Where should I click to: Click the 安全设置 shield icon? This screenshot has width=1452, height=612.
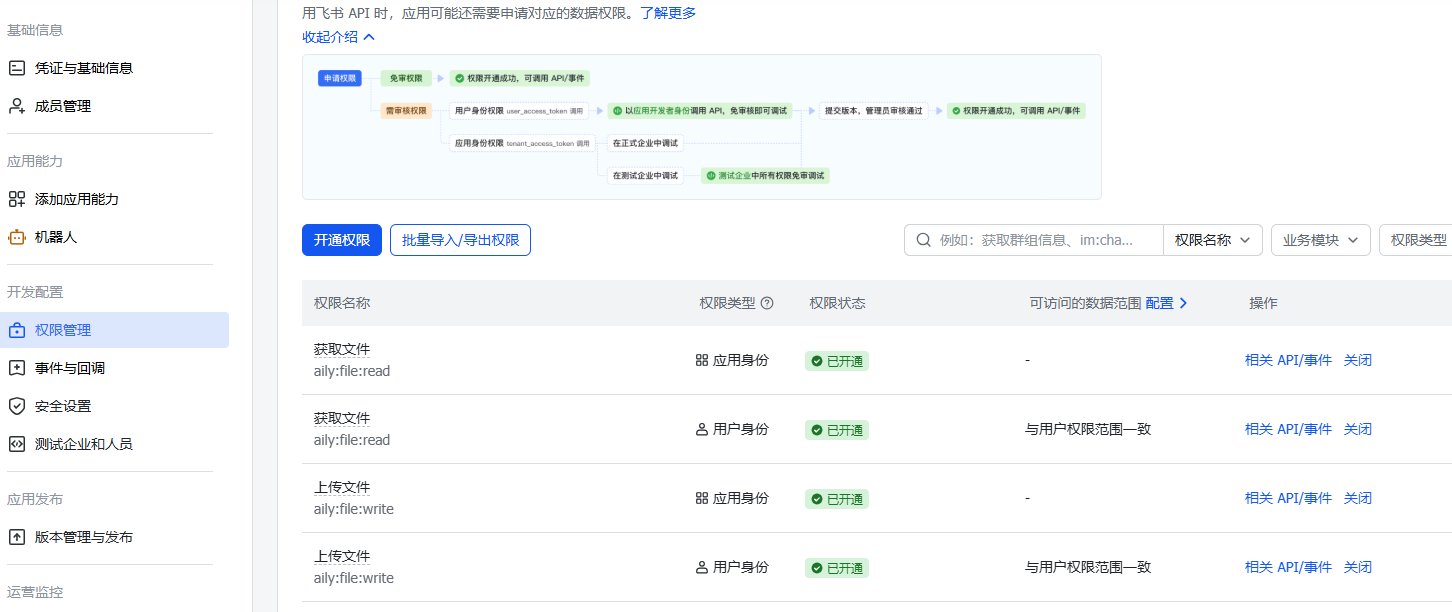(16, 406)
